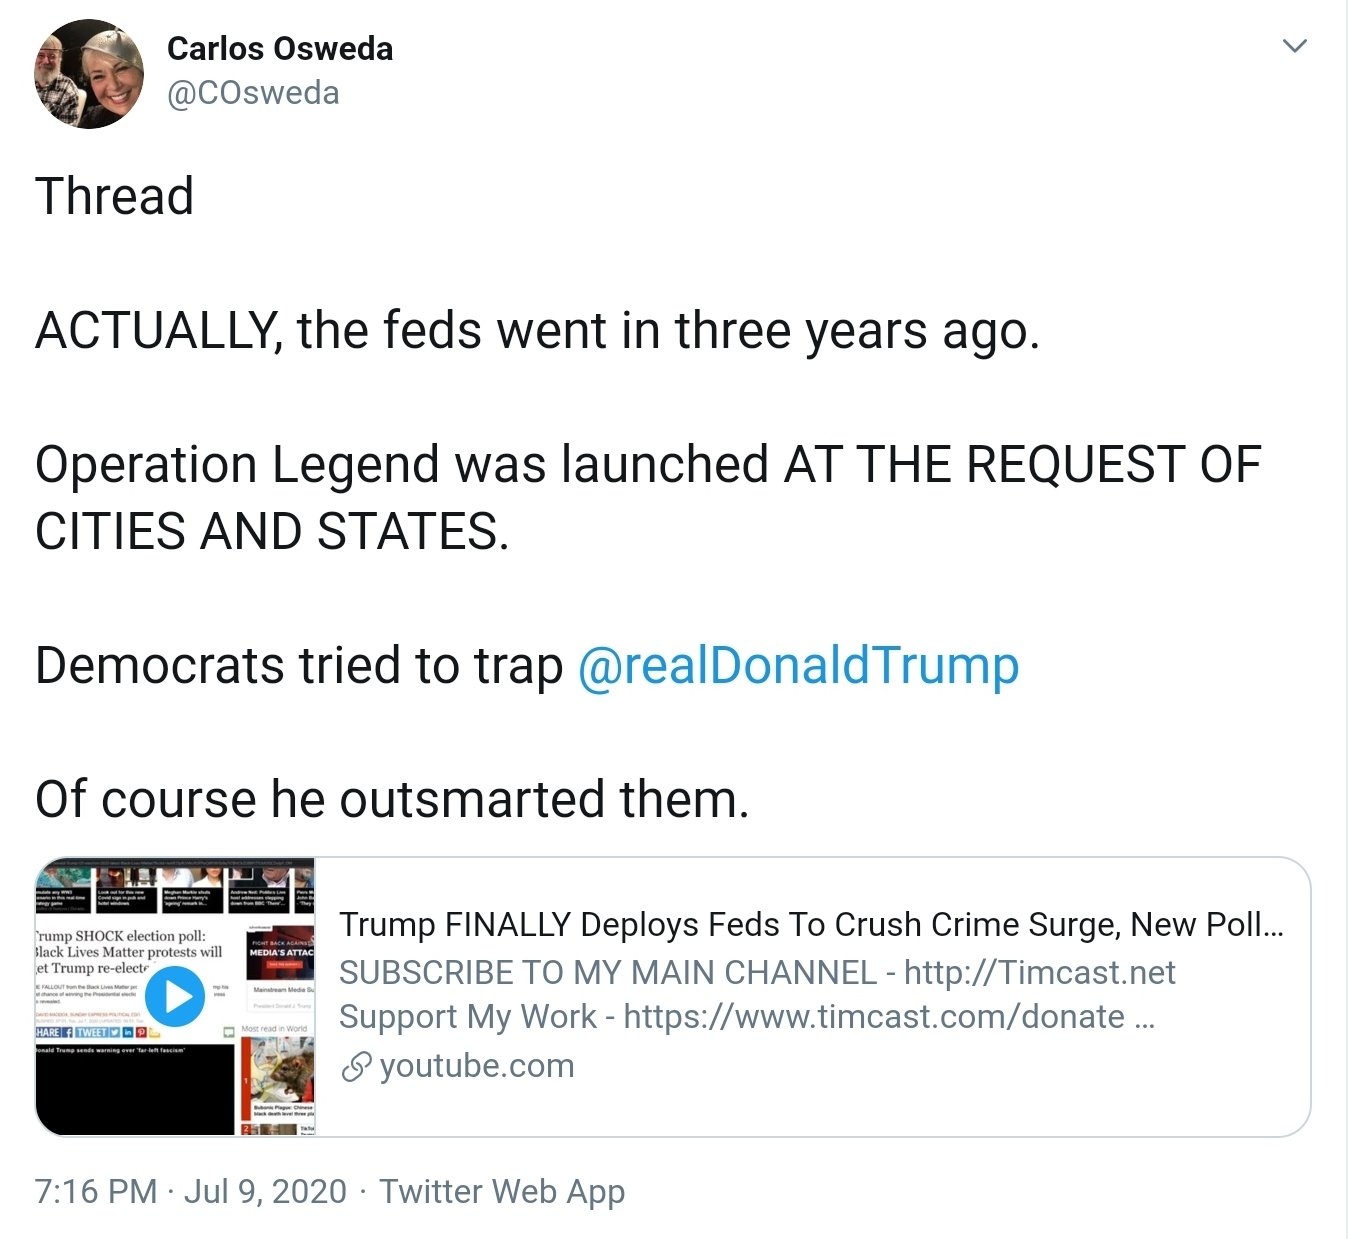Open the Carlos Osweda display name

280,49
